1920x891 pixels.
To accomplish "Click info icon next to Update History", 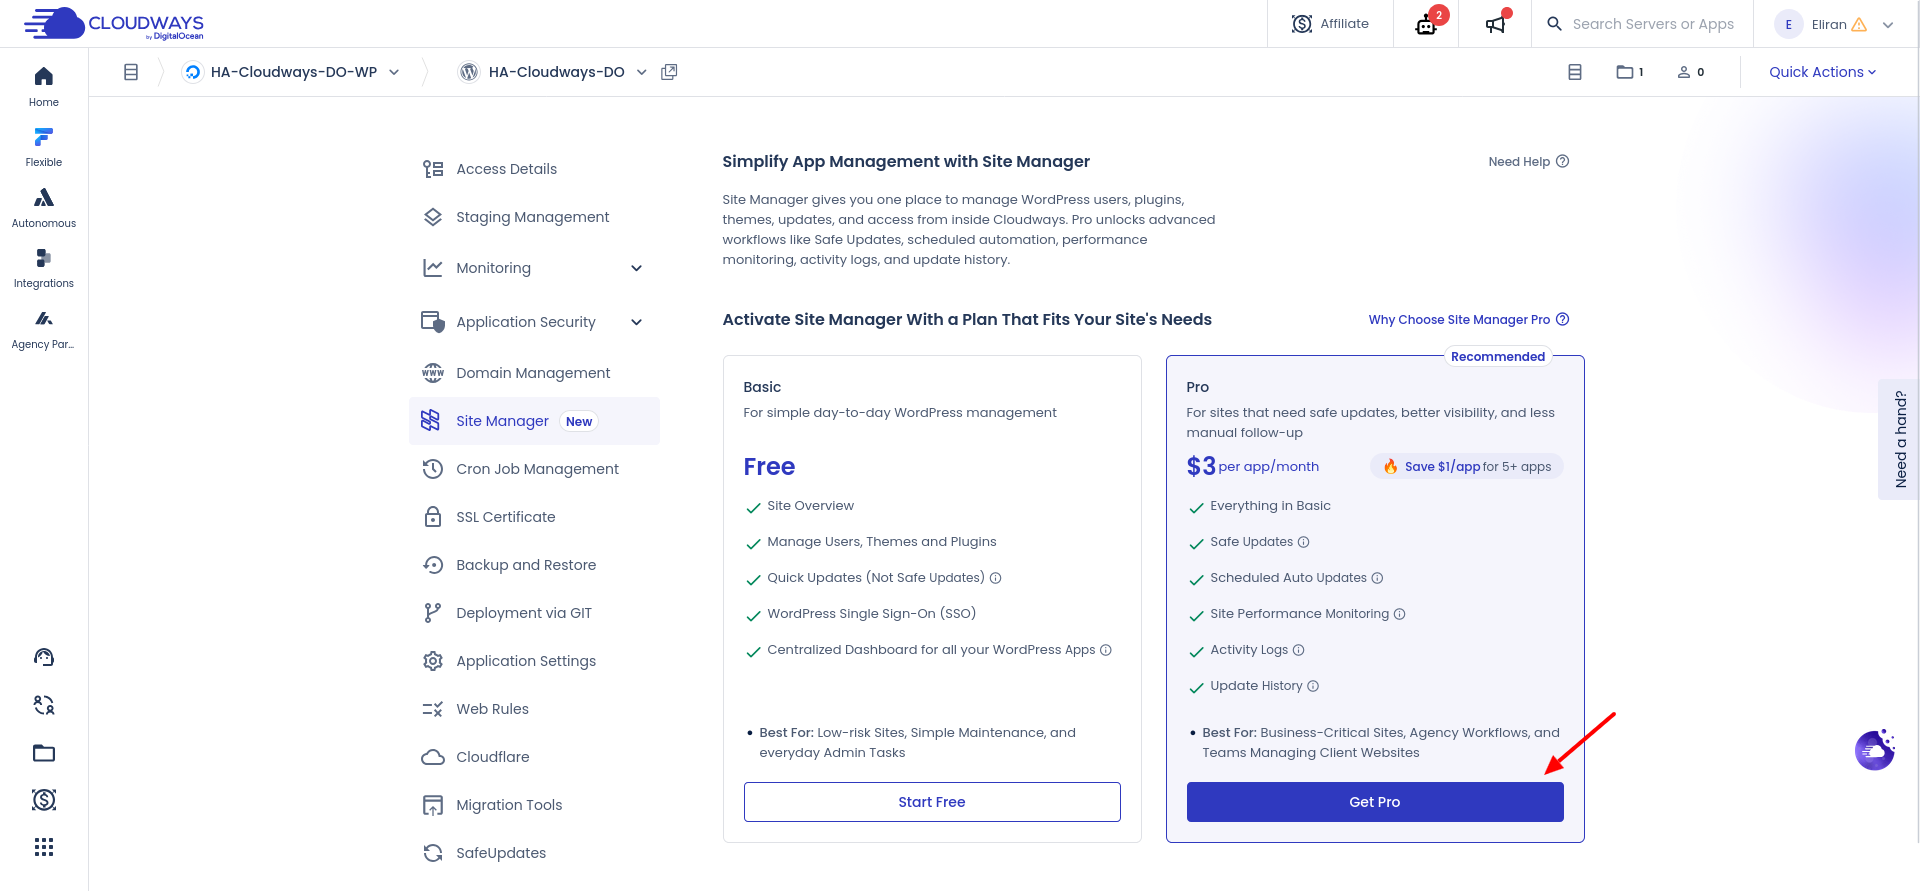I will (1313, 686).
